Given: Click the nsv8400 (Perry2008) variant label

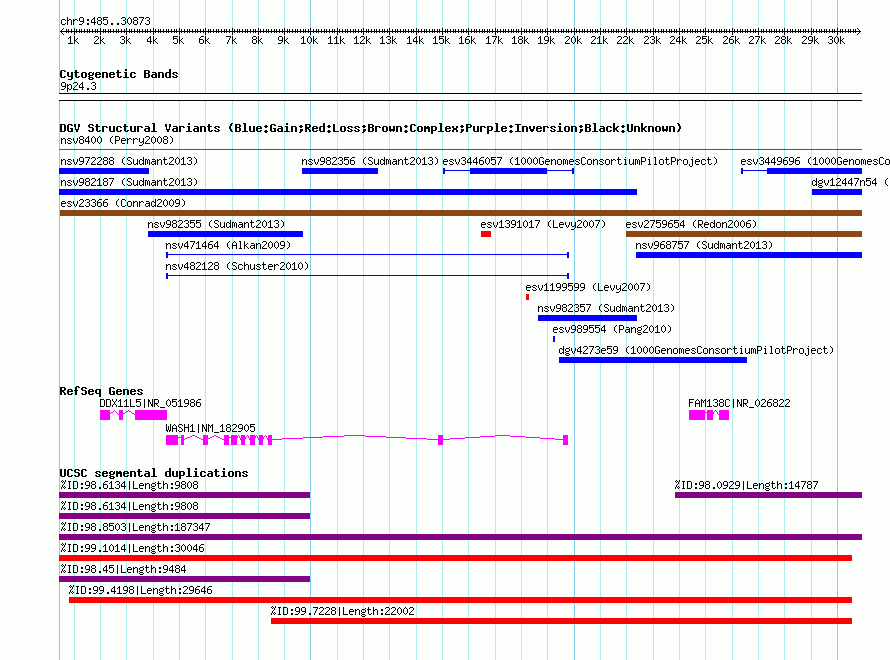Looking at the screenshot, I should 117,140.
